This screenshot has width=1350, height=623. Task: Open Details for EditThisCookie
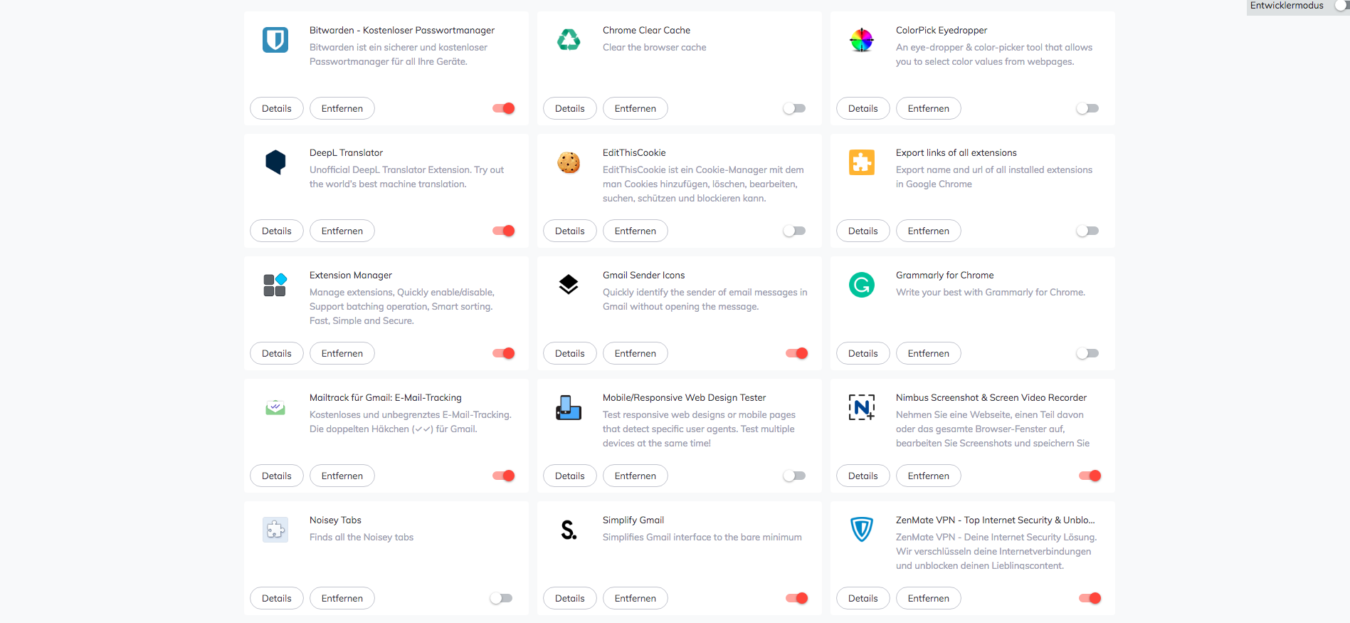pos(570,231)
